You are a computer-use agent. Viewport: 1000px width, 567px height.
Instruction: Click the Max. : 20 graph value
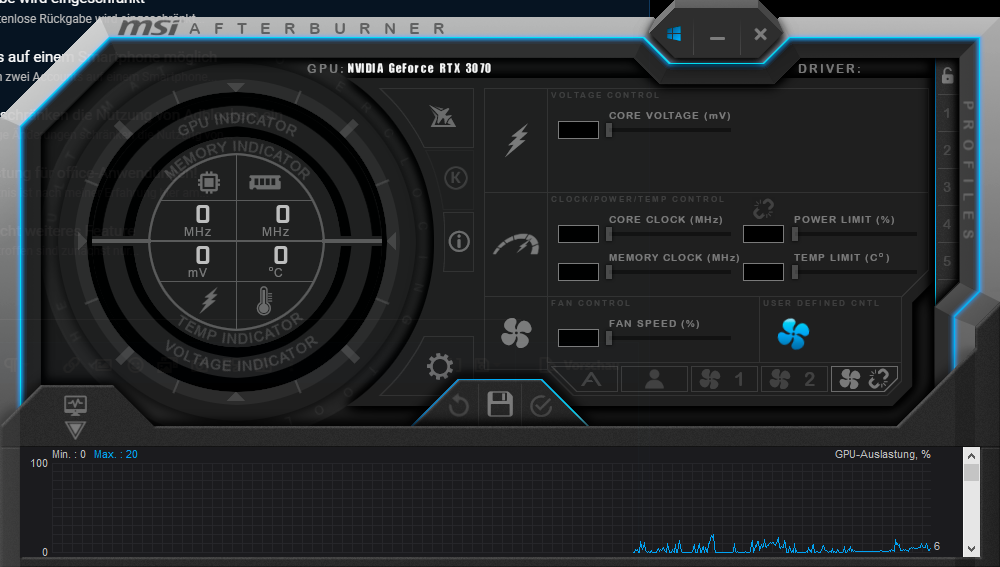(115, 454)
